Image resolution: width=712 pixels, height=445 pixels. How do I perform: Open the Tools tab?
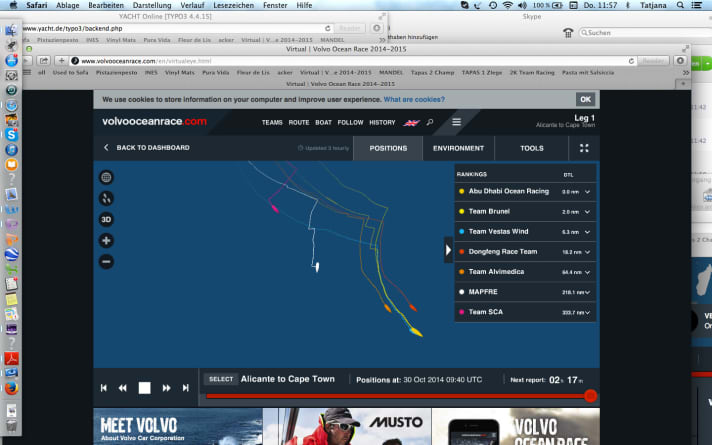tap(532, 148)
